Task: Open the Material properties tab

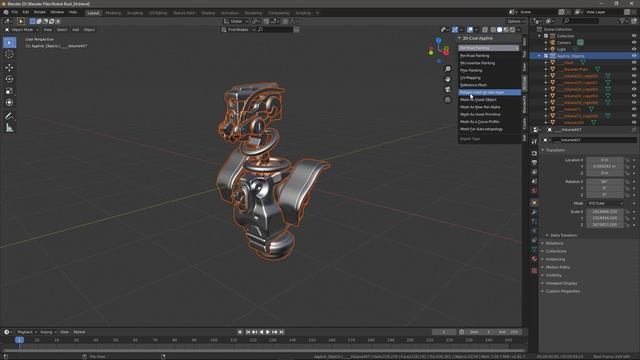Action: click(534, 259)
